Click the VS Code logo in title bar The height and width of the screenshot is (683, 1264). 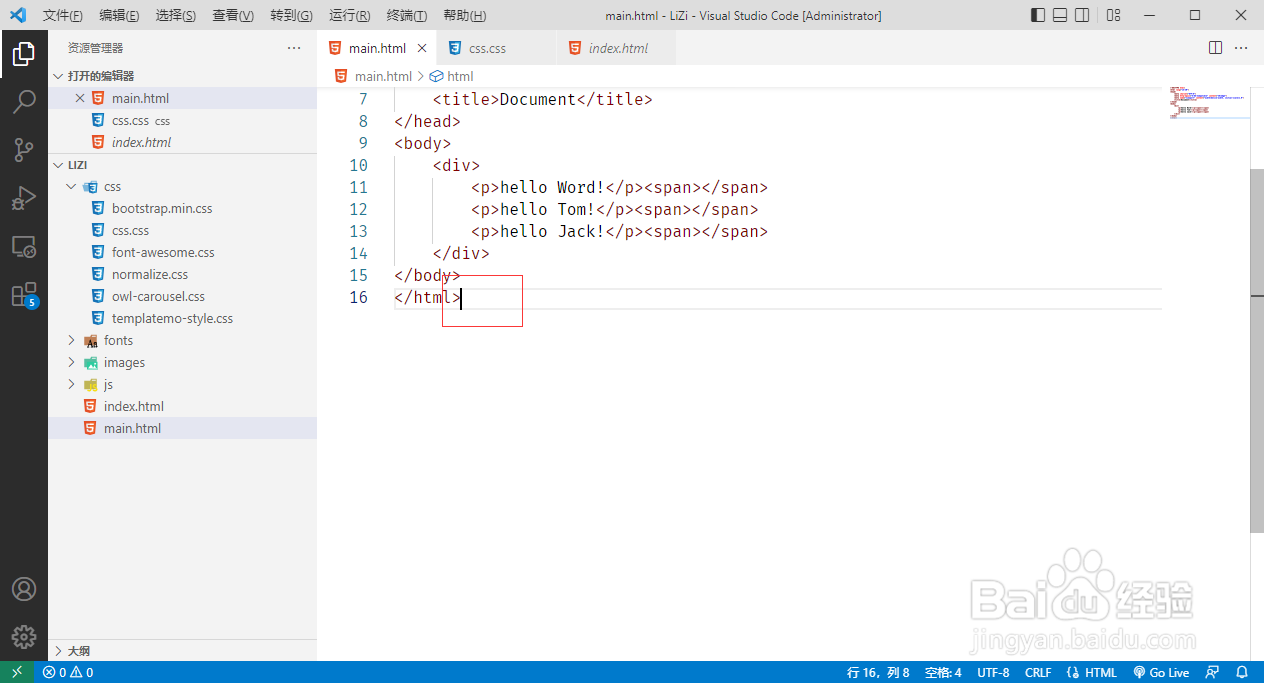pyautogui.click(x=18, y=15)
